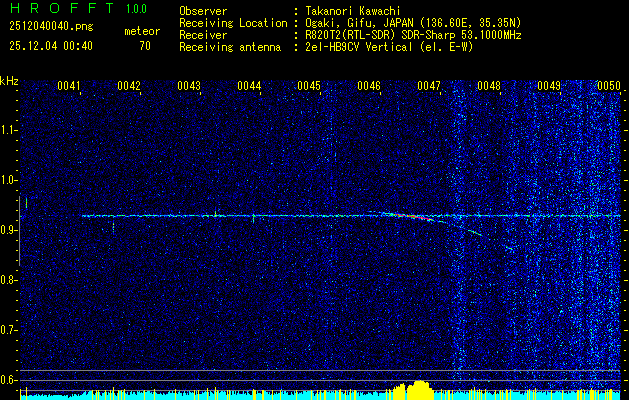Click the 0050 time marker

tap(609, 86)
